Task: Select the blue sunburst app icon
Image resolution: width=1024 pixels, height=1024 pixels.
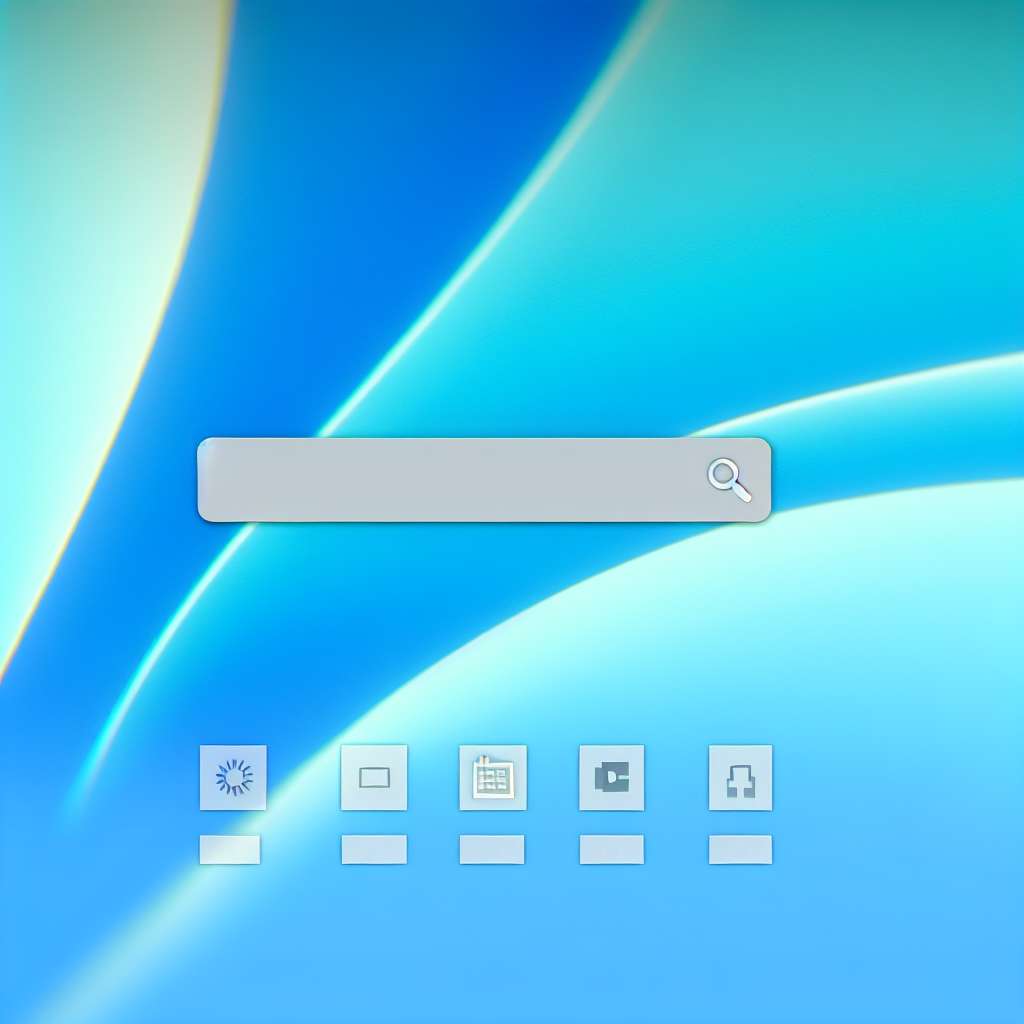Action: click(233, 776)
